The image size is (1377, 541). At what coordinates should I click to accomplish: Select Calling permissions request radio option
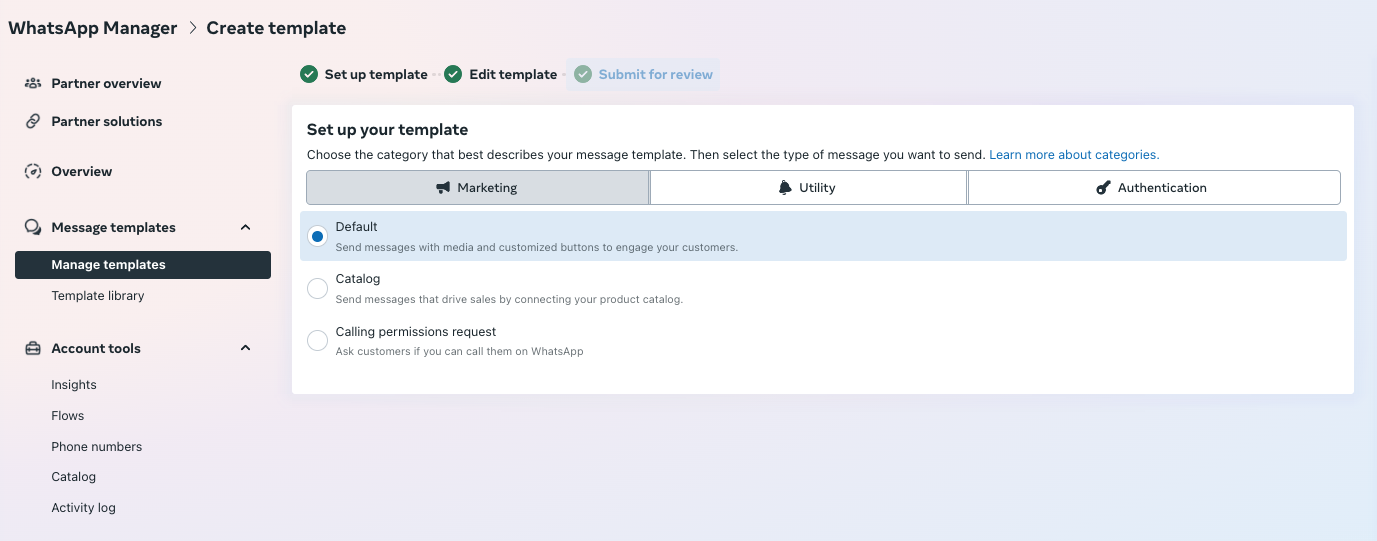(317, 341)
